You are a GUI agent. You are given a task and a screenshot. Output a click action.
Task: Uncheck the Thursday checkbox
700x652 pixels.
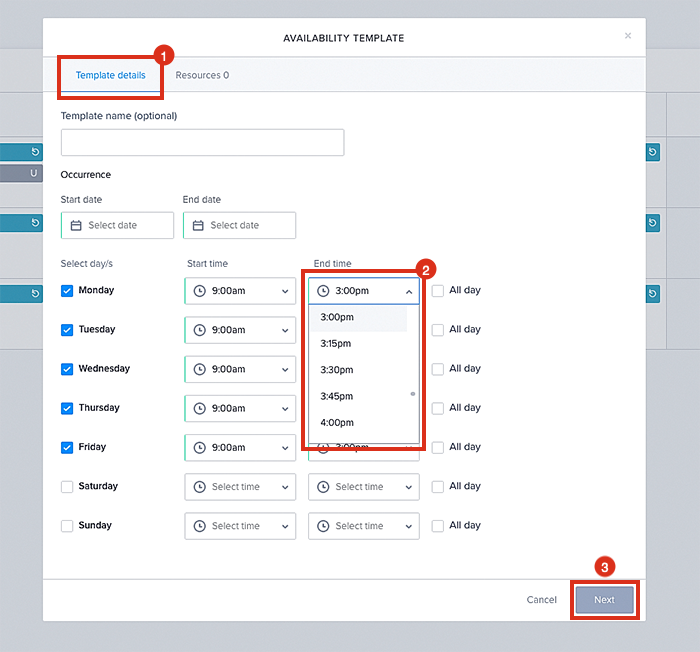pos(67,408)
